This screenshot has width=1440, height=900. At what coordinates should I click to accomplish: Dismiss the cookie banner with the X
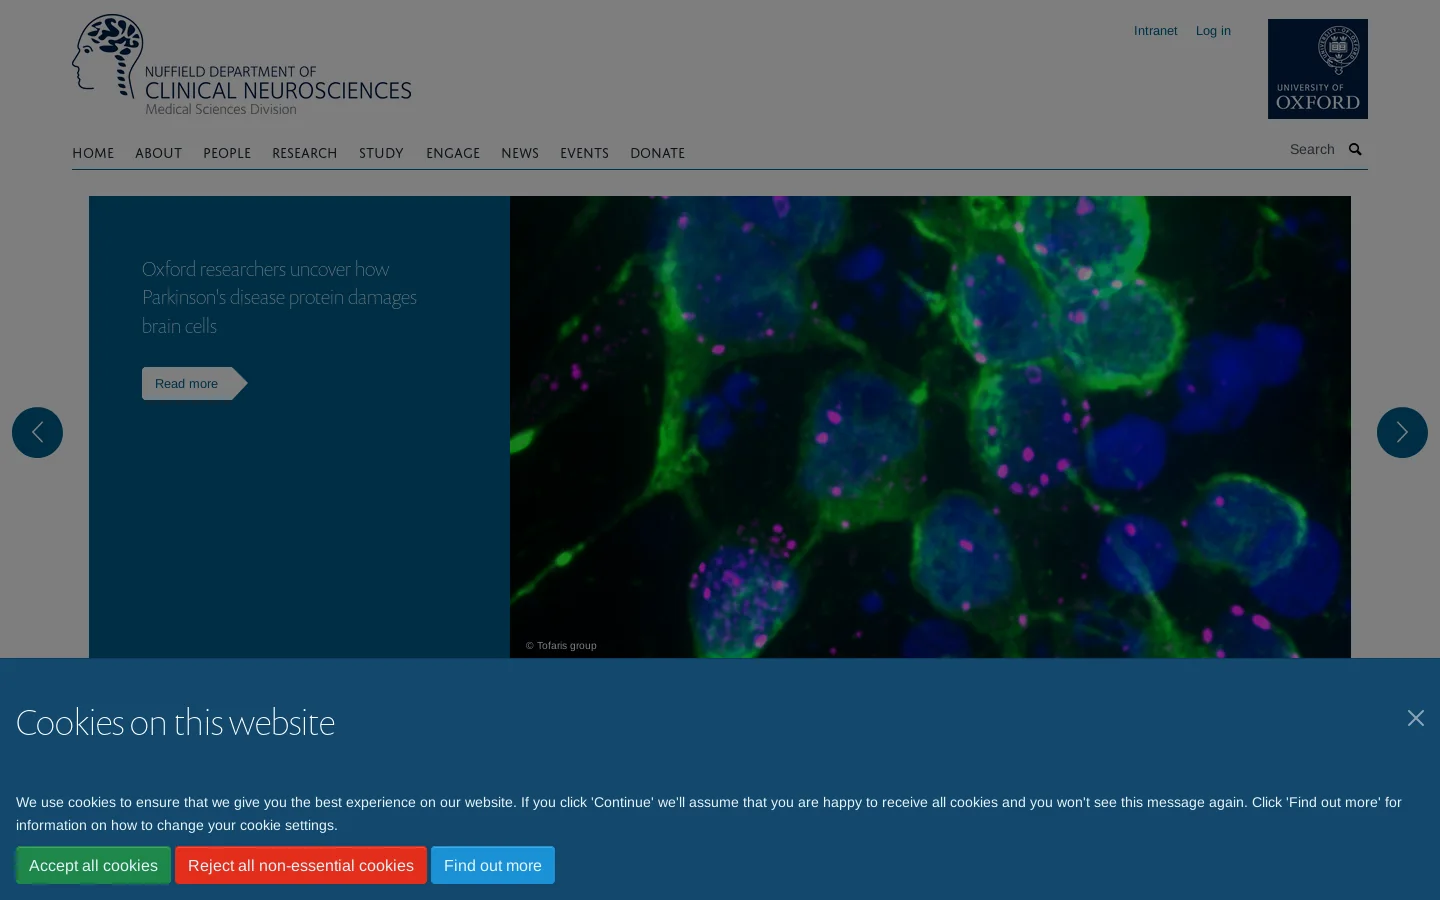1415,718
